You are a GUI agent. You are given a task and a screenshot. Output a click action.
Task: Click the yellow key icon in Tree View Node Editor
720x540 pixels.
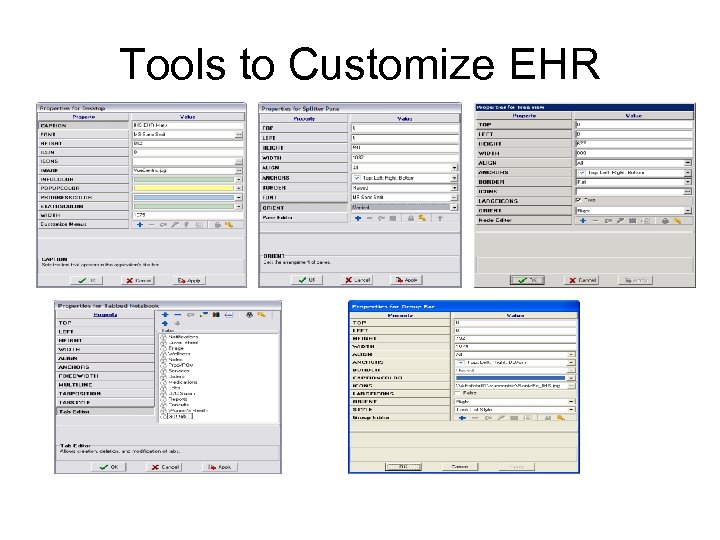[678, 221]
